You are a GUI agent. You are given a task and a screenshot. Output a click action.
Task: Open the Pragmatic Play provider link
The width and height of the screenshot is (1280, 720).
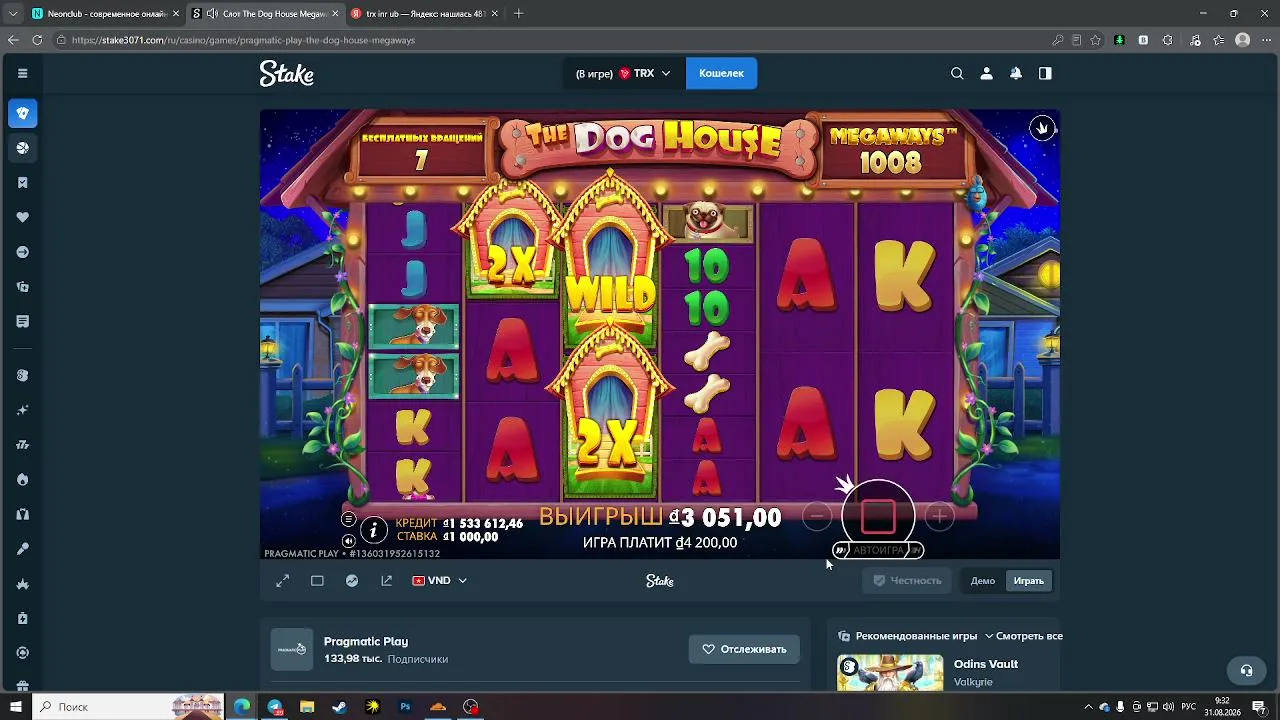(366, 641)
